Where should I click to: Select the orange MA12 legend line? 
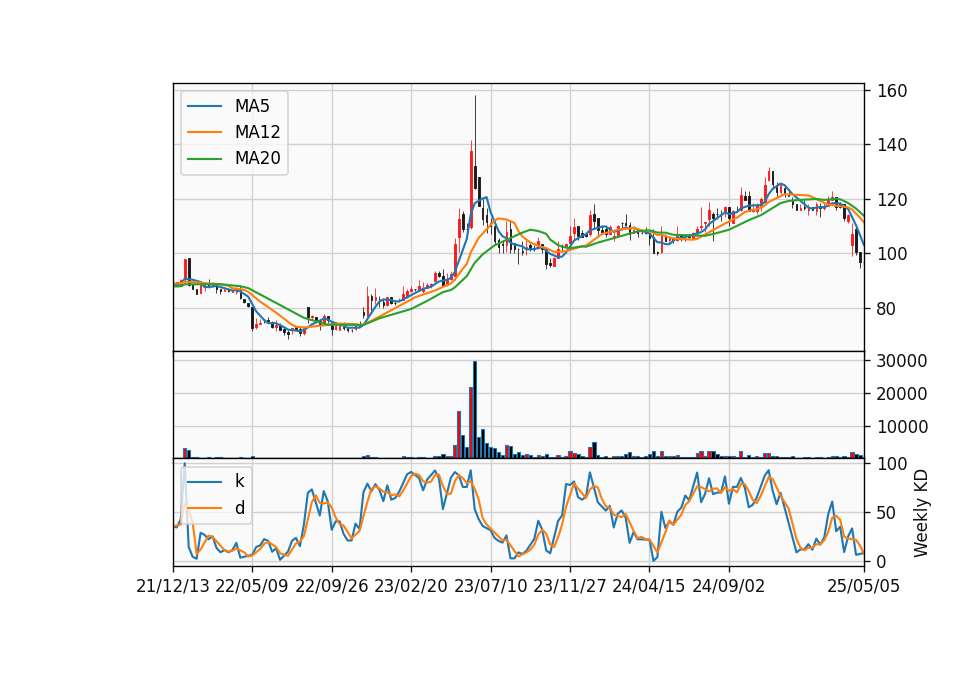204,132
